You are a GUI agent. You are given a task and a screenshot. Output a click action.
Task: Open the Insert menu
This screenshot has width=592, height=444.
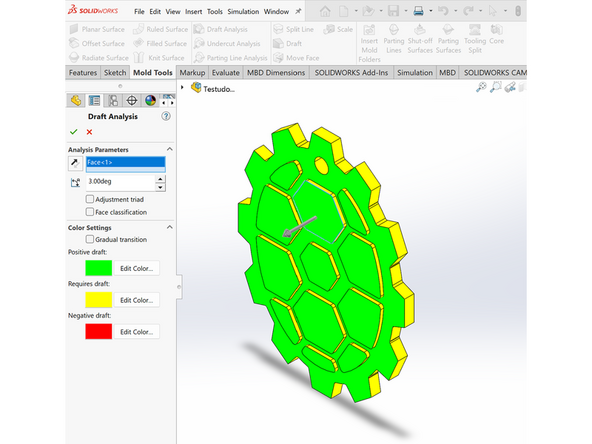193,12
